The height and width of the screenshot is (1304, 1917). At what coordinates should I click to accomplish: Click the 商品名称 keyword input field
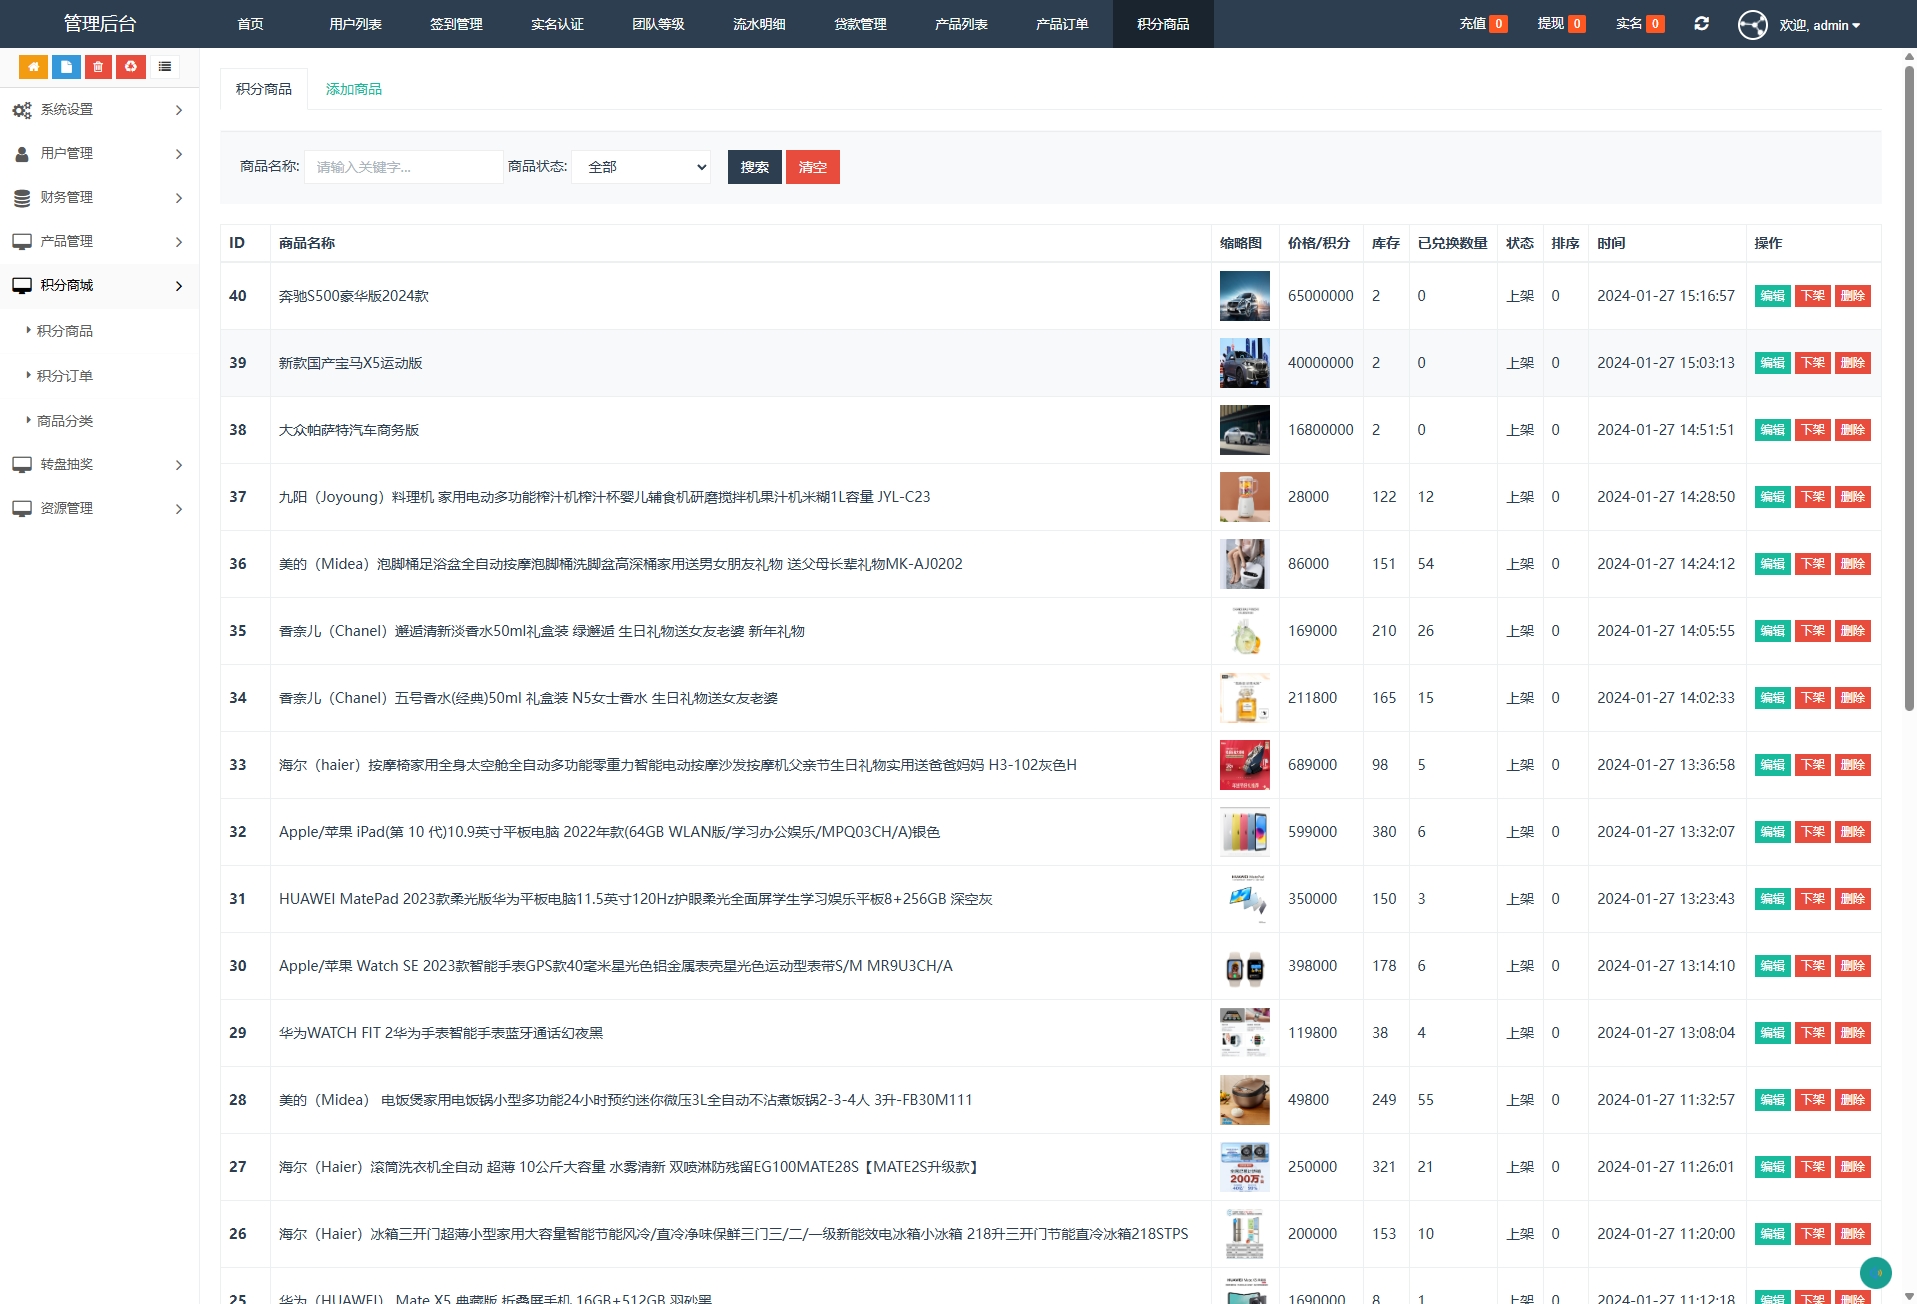403,167
